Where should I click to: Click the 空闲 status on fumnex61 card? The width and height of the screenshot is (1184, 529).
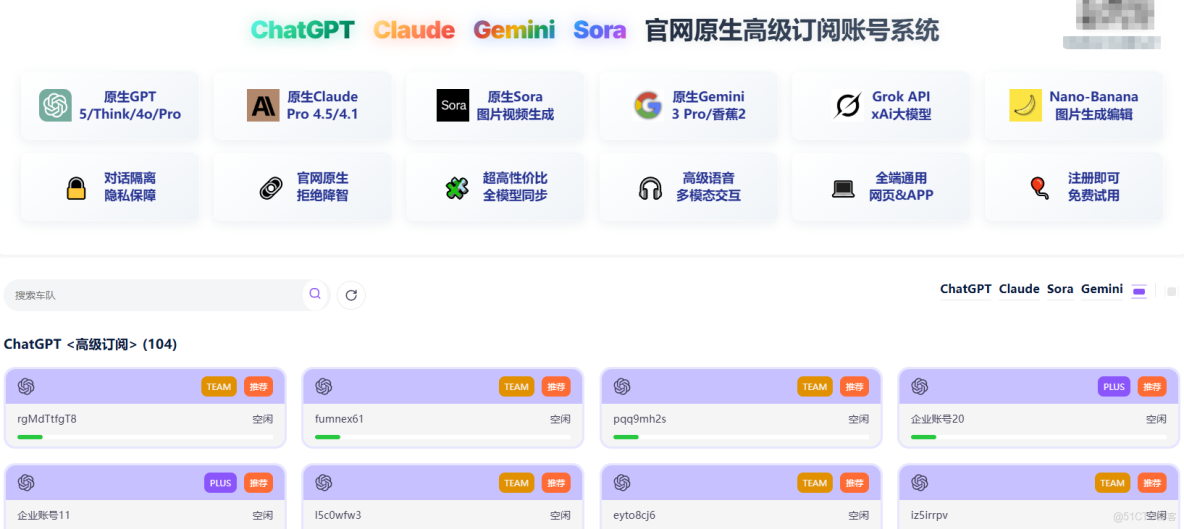point(560,419)
